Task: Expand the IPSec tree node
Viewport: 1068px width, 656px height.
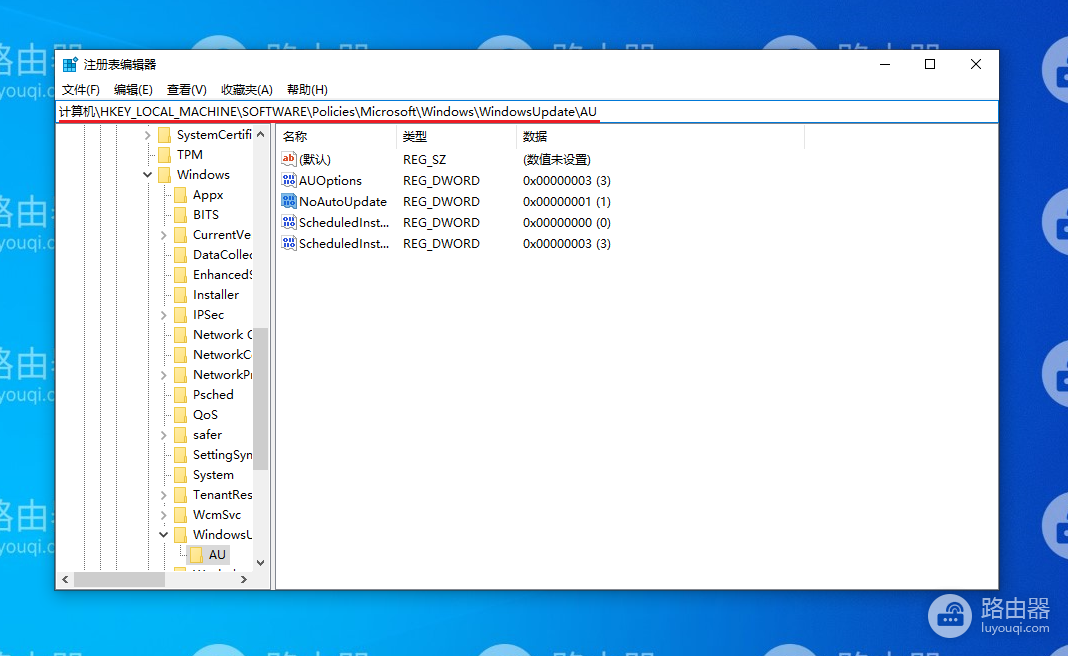Action: (x=163, y=315)
